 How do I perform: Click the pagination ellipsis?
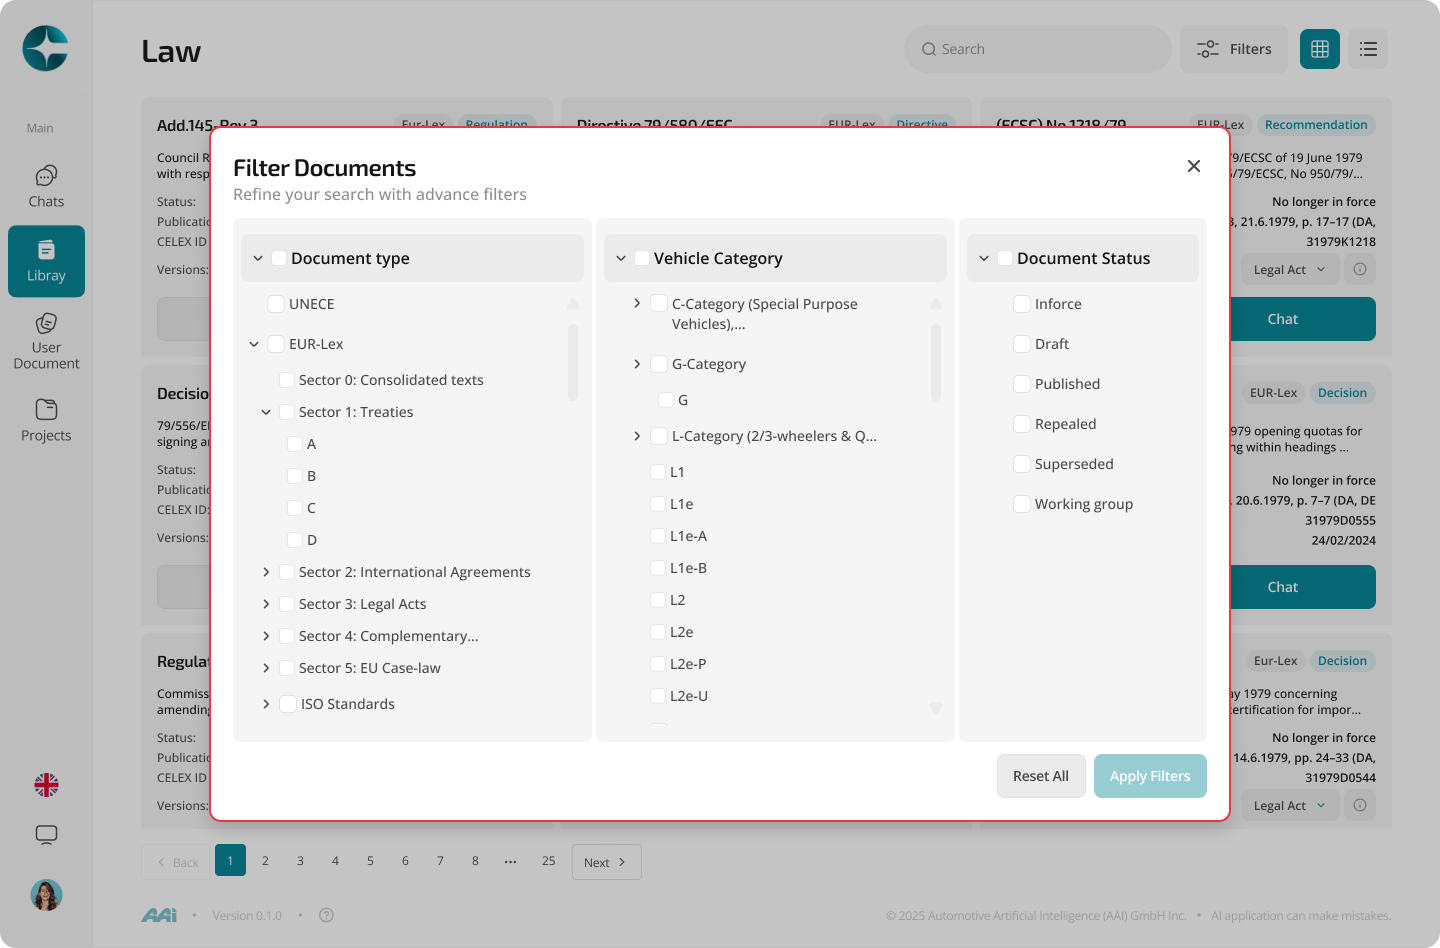[x=511, y=861]
